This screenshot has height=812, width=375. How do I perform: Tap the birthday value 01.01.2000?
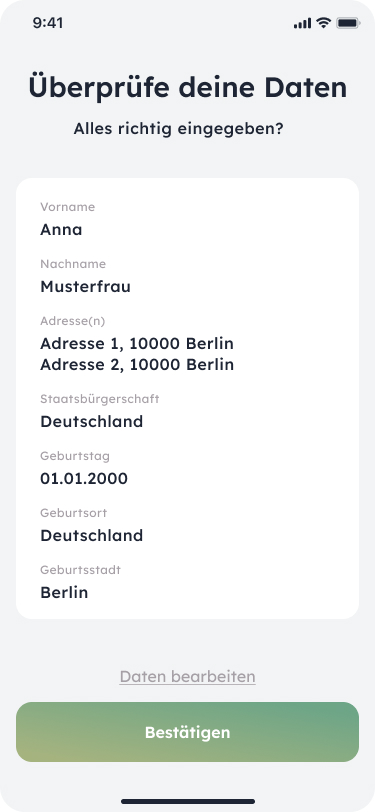(84, 478)
